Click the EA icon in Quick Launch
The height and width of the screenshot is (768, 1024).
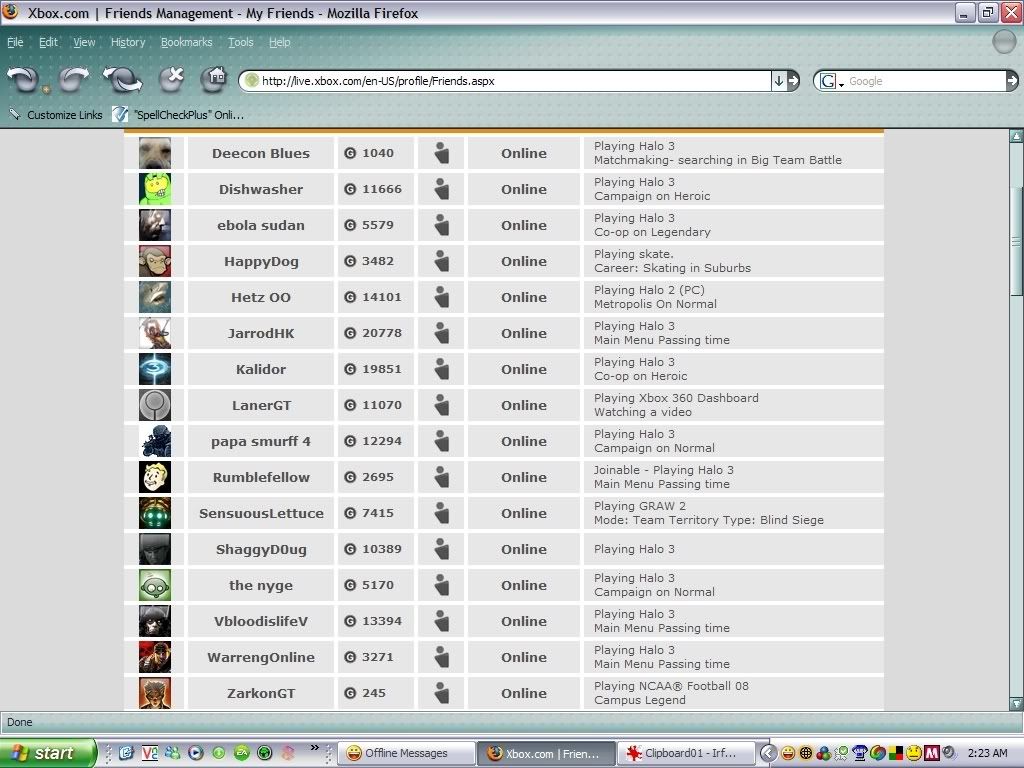[242, 753]
